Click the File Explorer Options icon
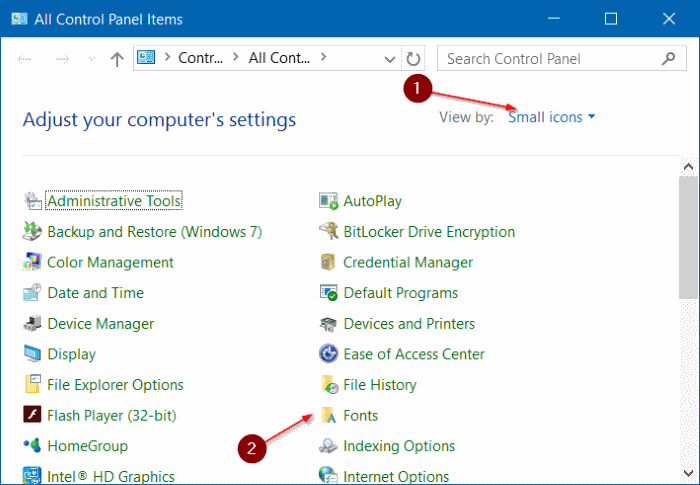This screenshot has height=485, width=700. 33,385
